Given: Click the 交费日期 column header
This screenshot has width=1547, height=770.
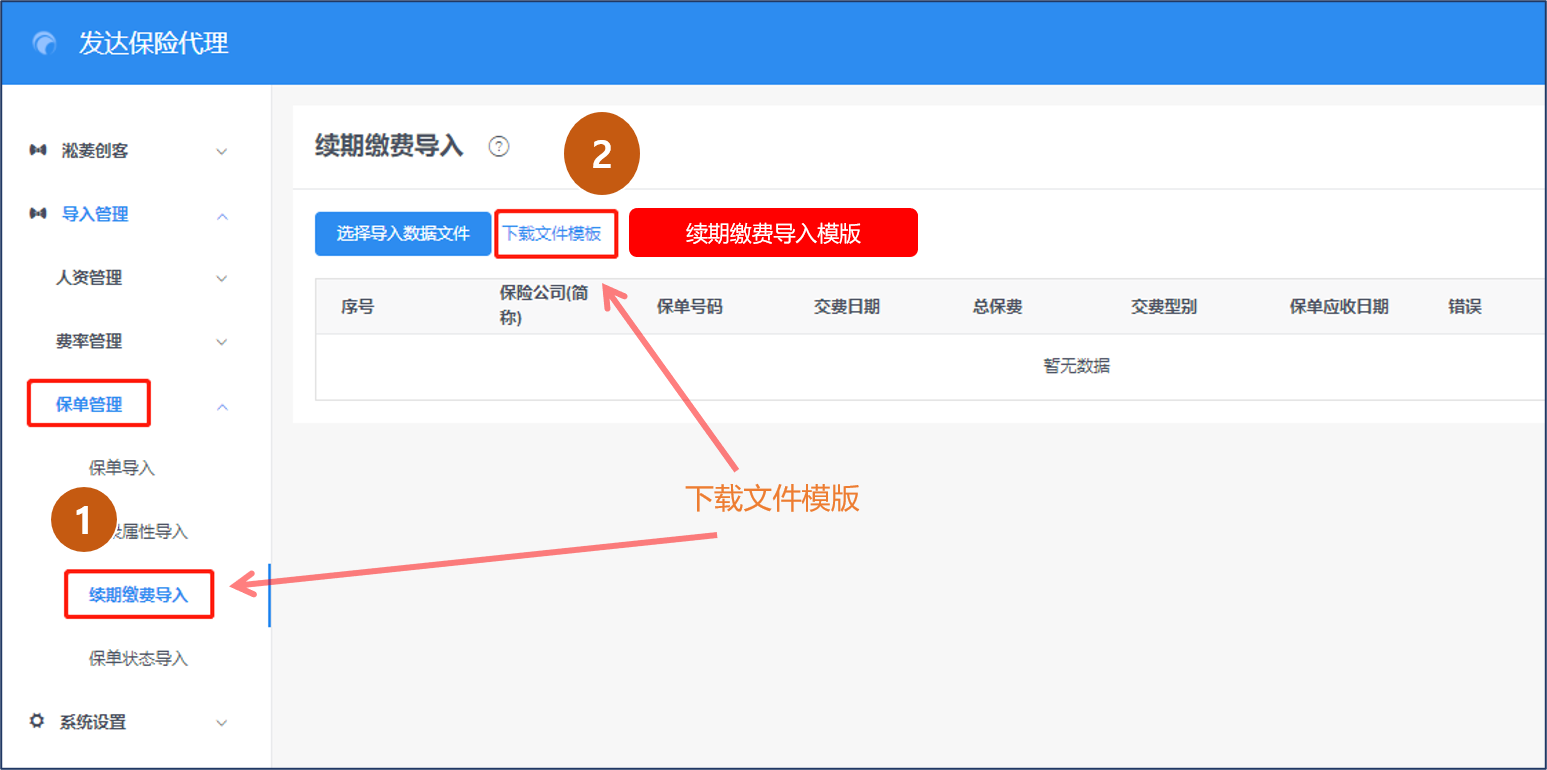Looking at the screenshot, I should pos(847,306).
